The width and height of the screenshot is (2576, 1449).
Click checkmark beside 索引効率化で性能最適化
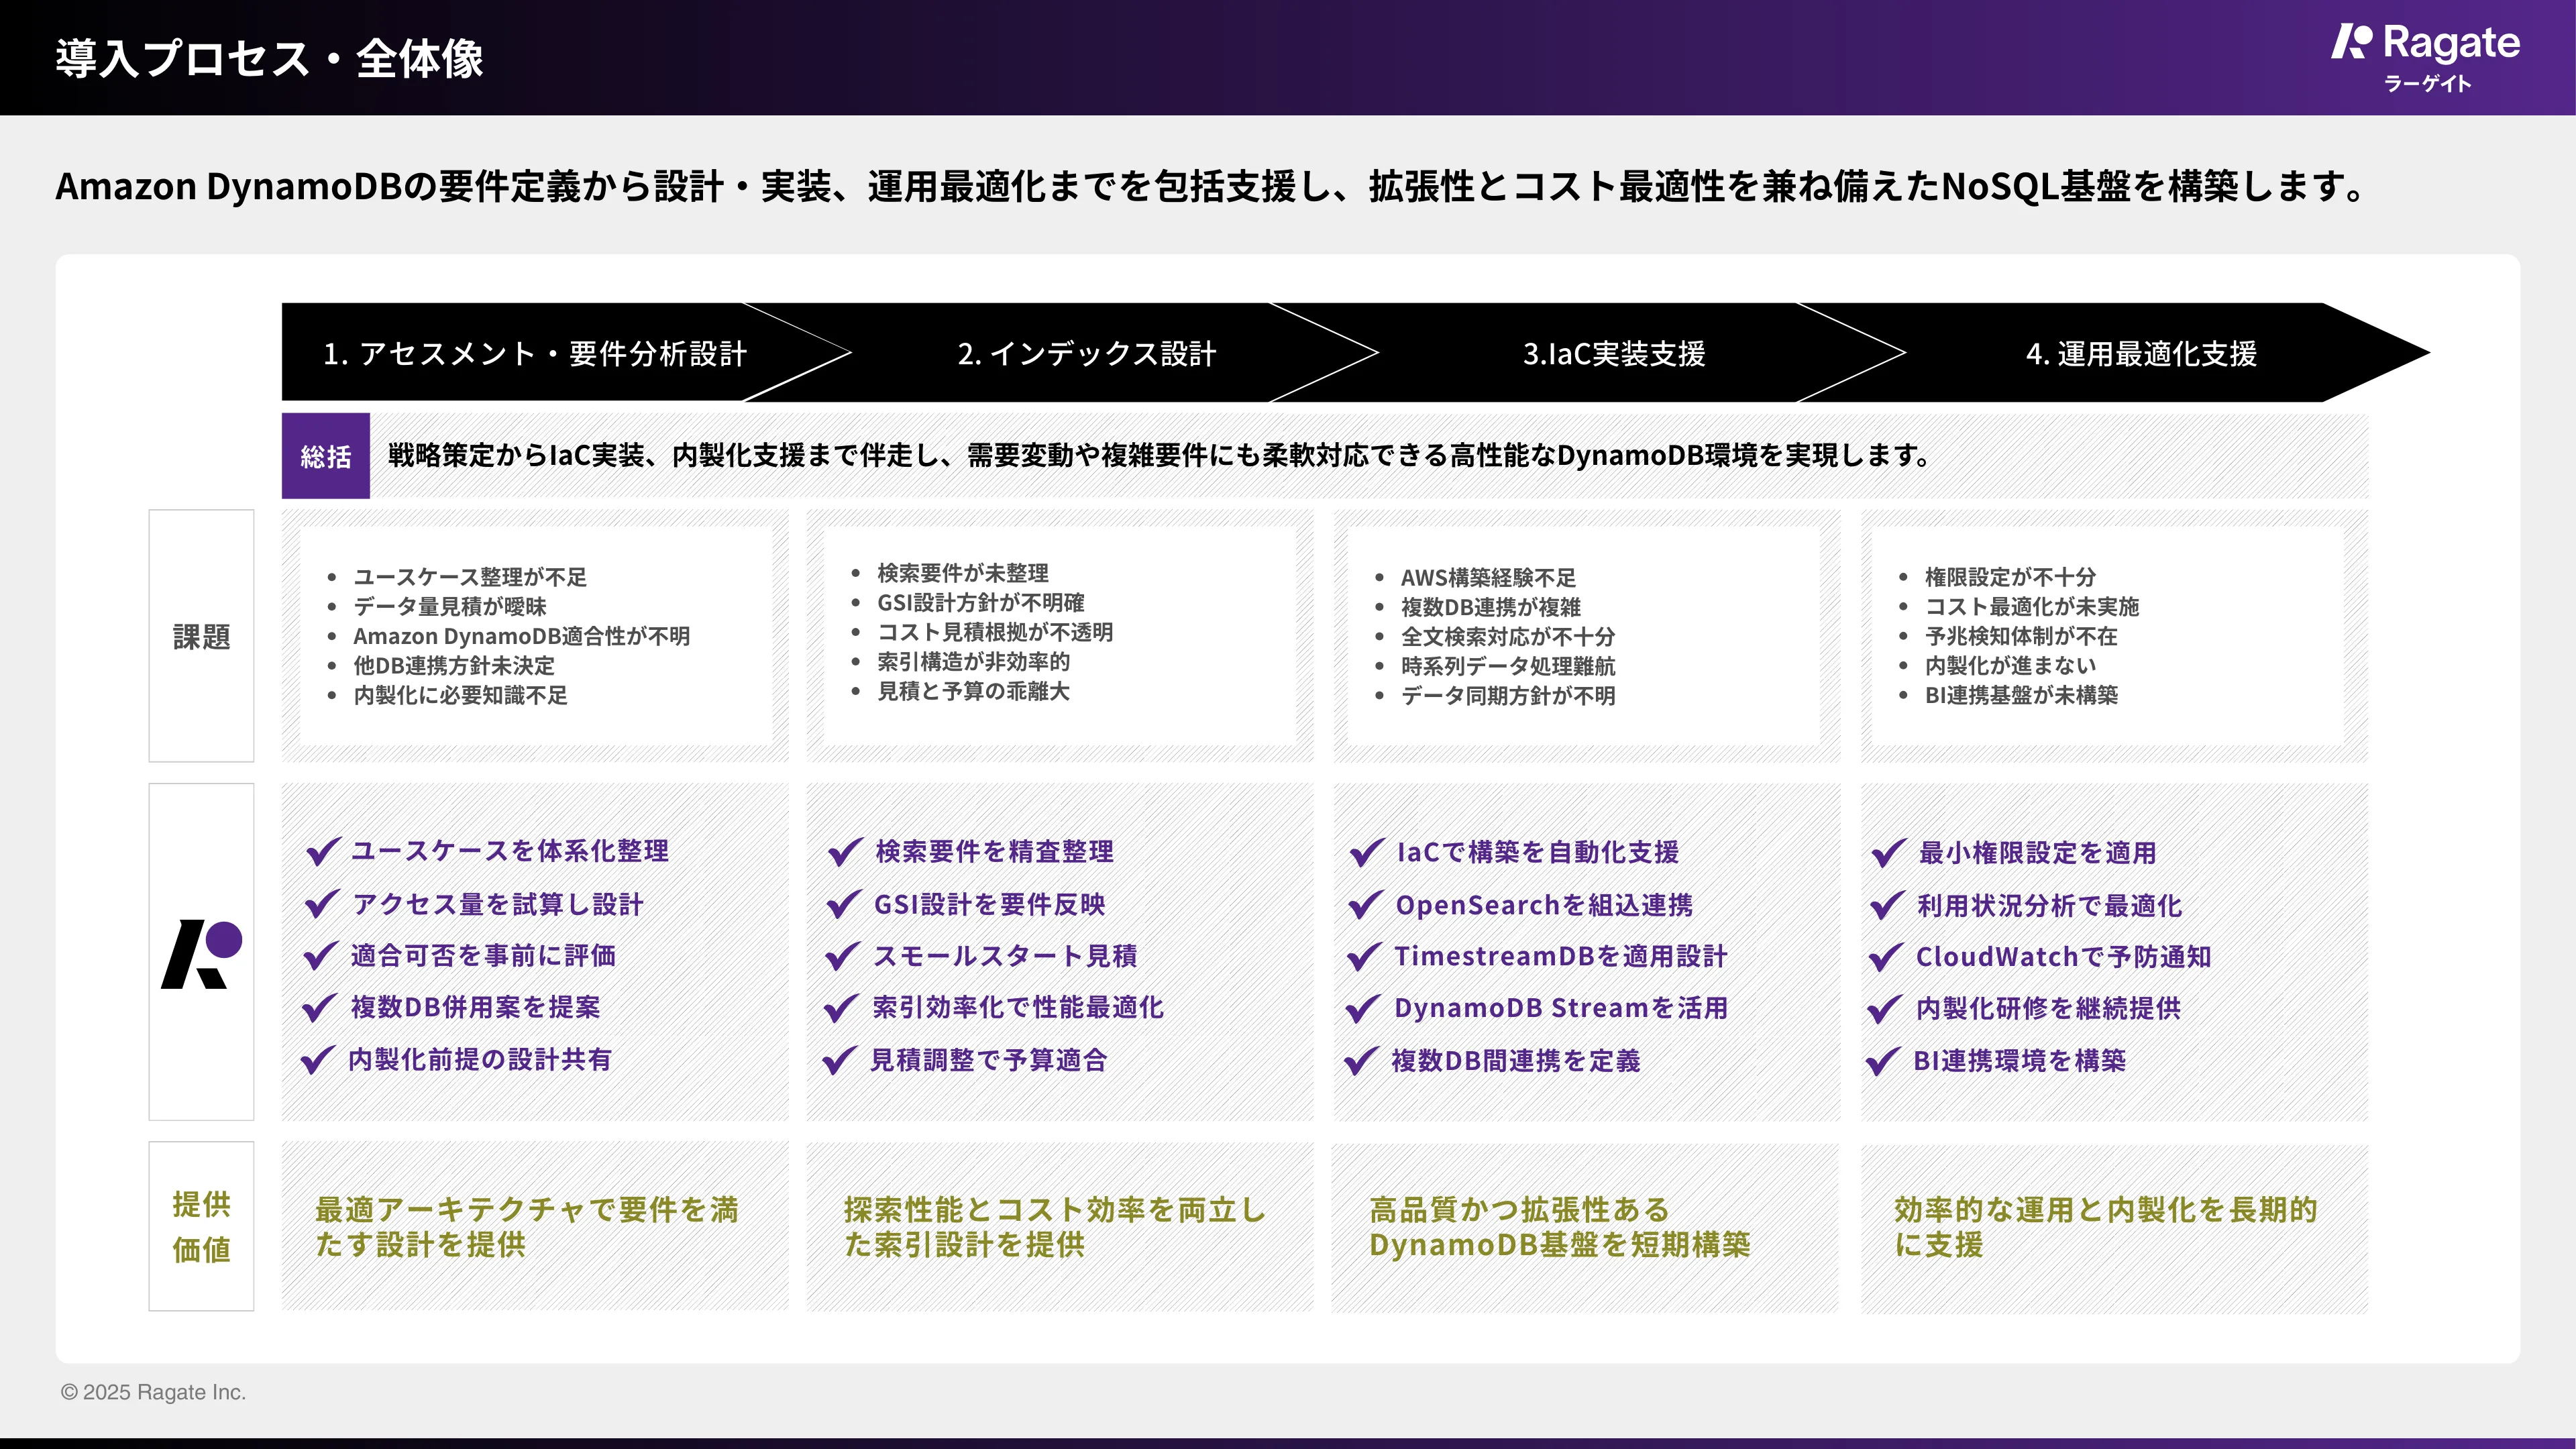click(x=842, y=1008)
